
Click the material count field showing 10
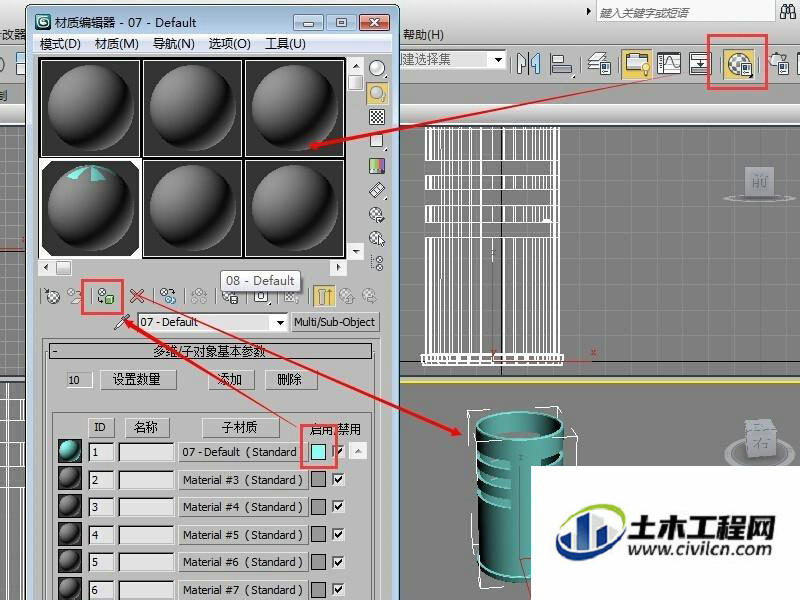(80, 380)
